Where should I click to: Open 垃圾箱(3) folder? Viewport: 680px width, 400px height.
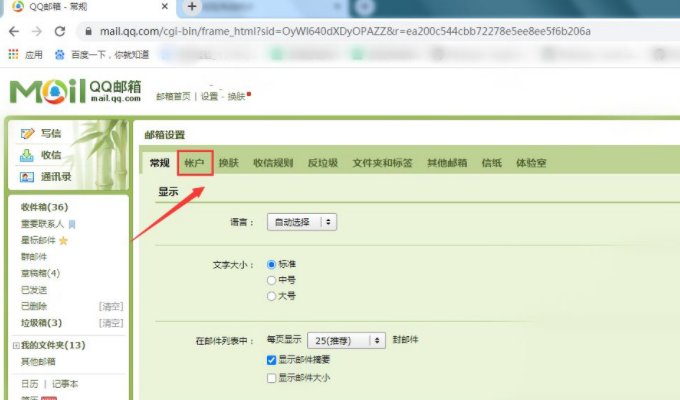[41, 323]
